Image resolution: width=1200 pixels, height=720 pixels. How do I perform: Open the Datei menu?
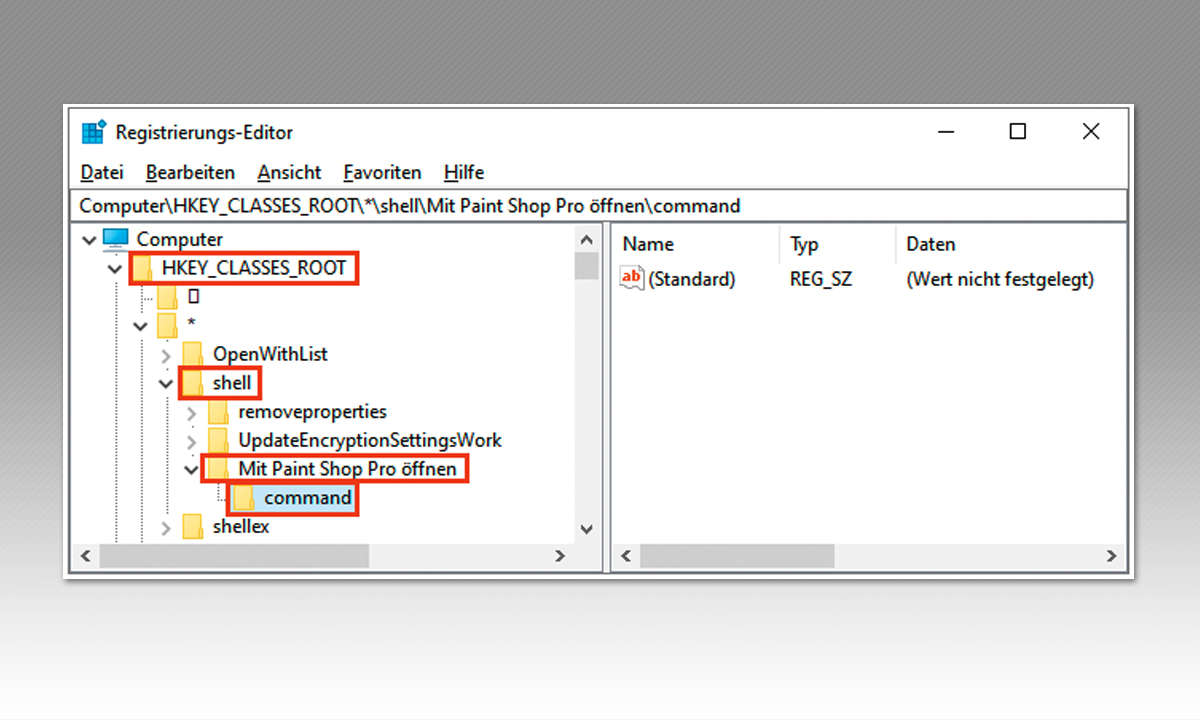point(101,173)
